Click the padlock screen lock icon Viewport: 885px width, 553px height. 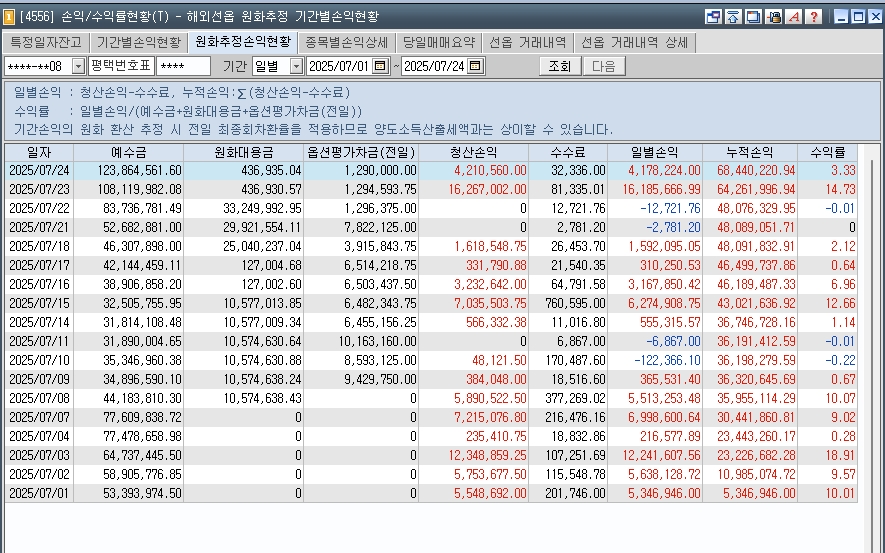pyautogui.click(x=774, y=16)
